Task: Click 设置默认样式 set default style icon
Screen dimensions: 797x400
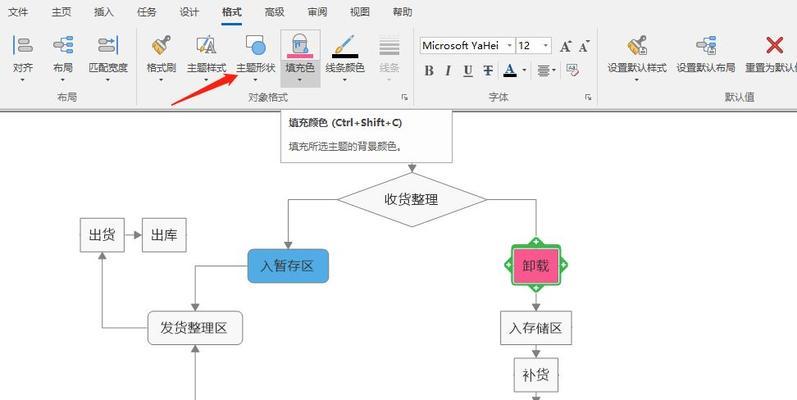Action: [x=637, y=45]
